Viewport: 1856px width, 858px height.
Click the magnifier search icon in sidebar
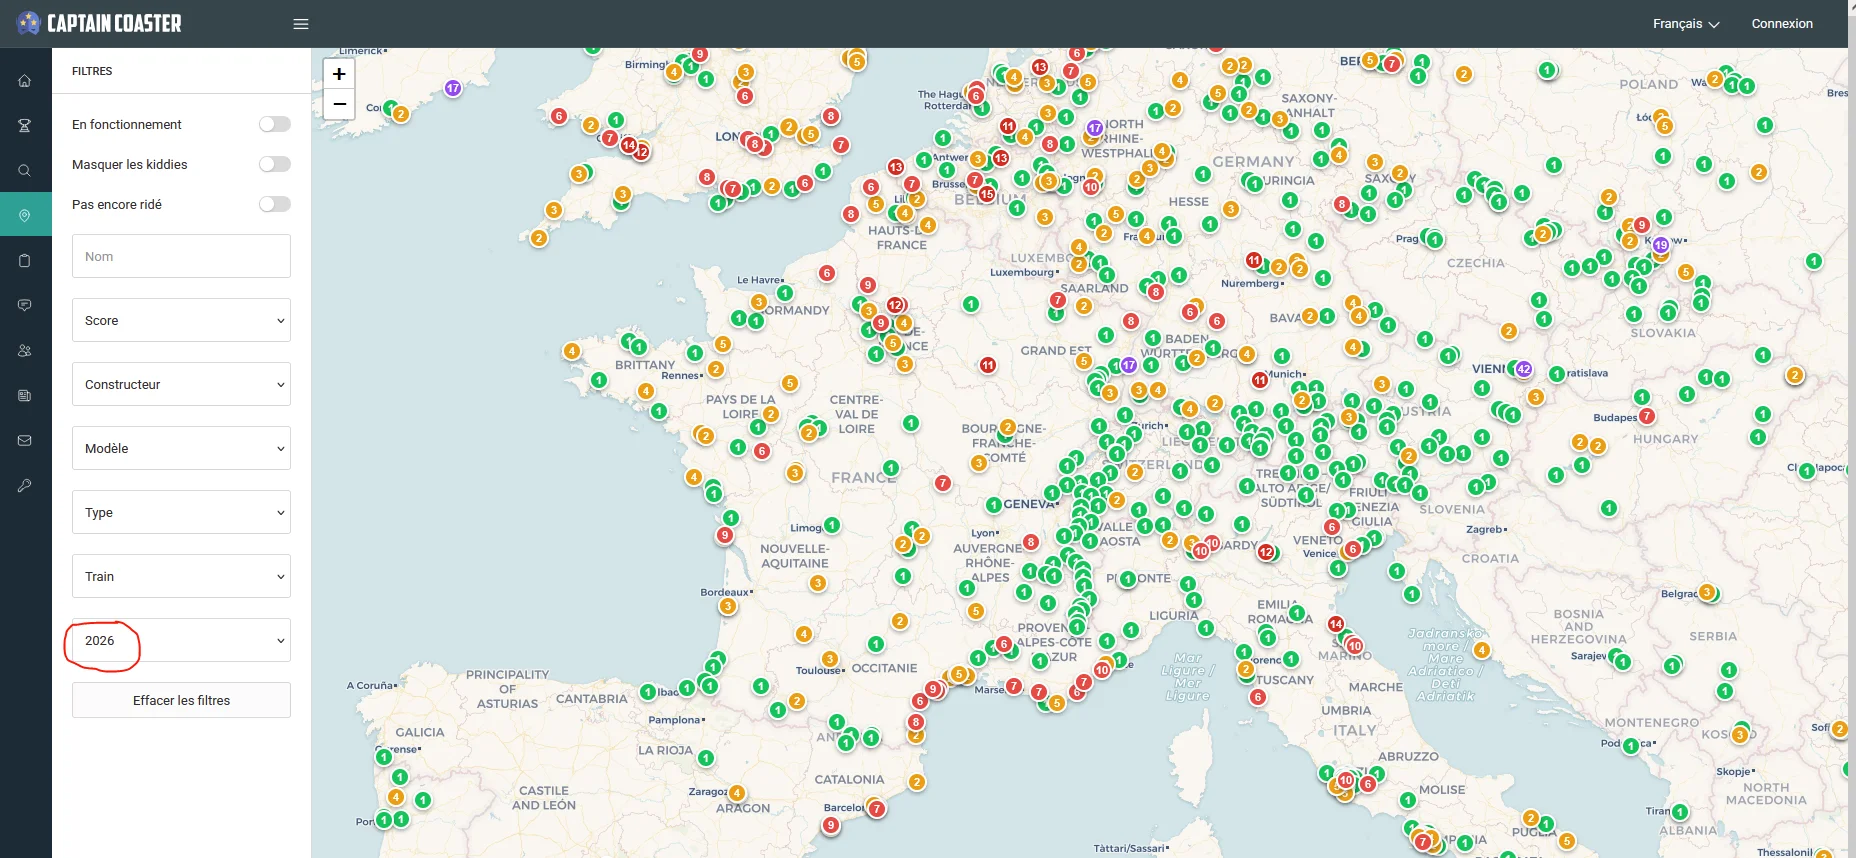point(25,171)
